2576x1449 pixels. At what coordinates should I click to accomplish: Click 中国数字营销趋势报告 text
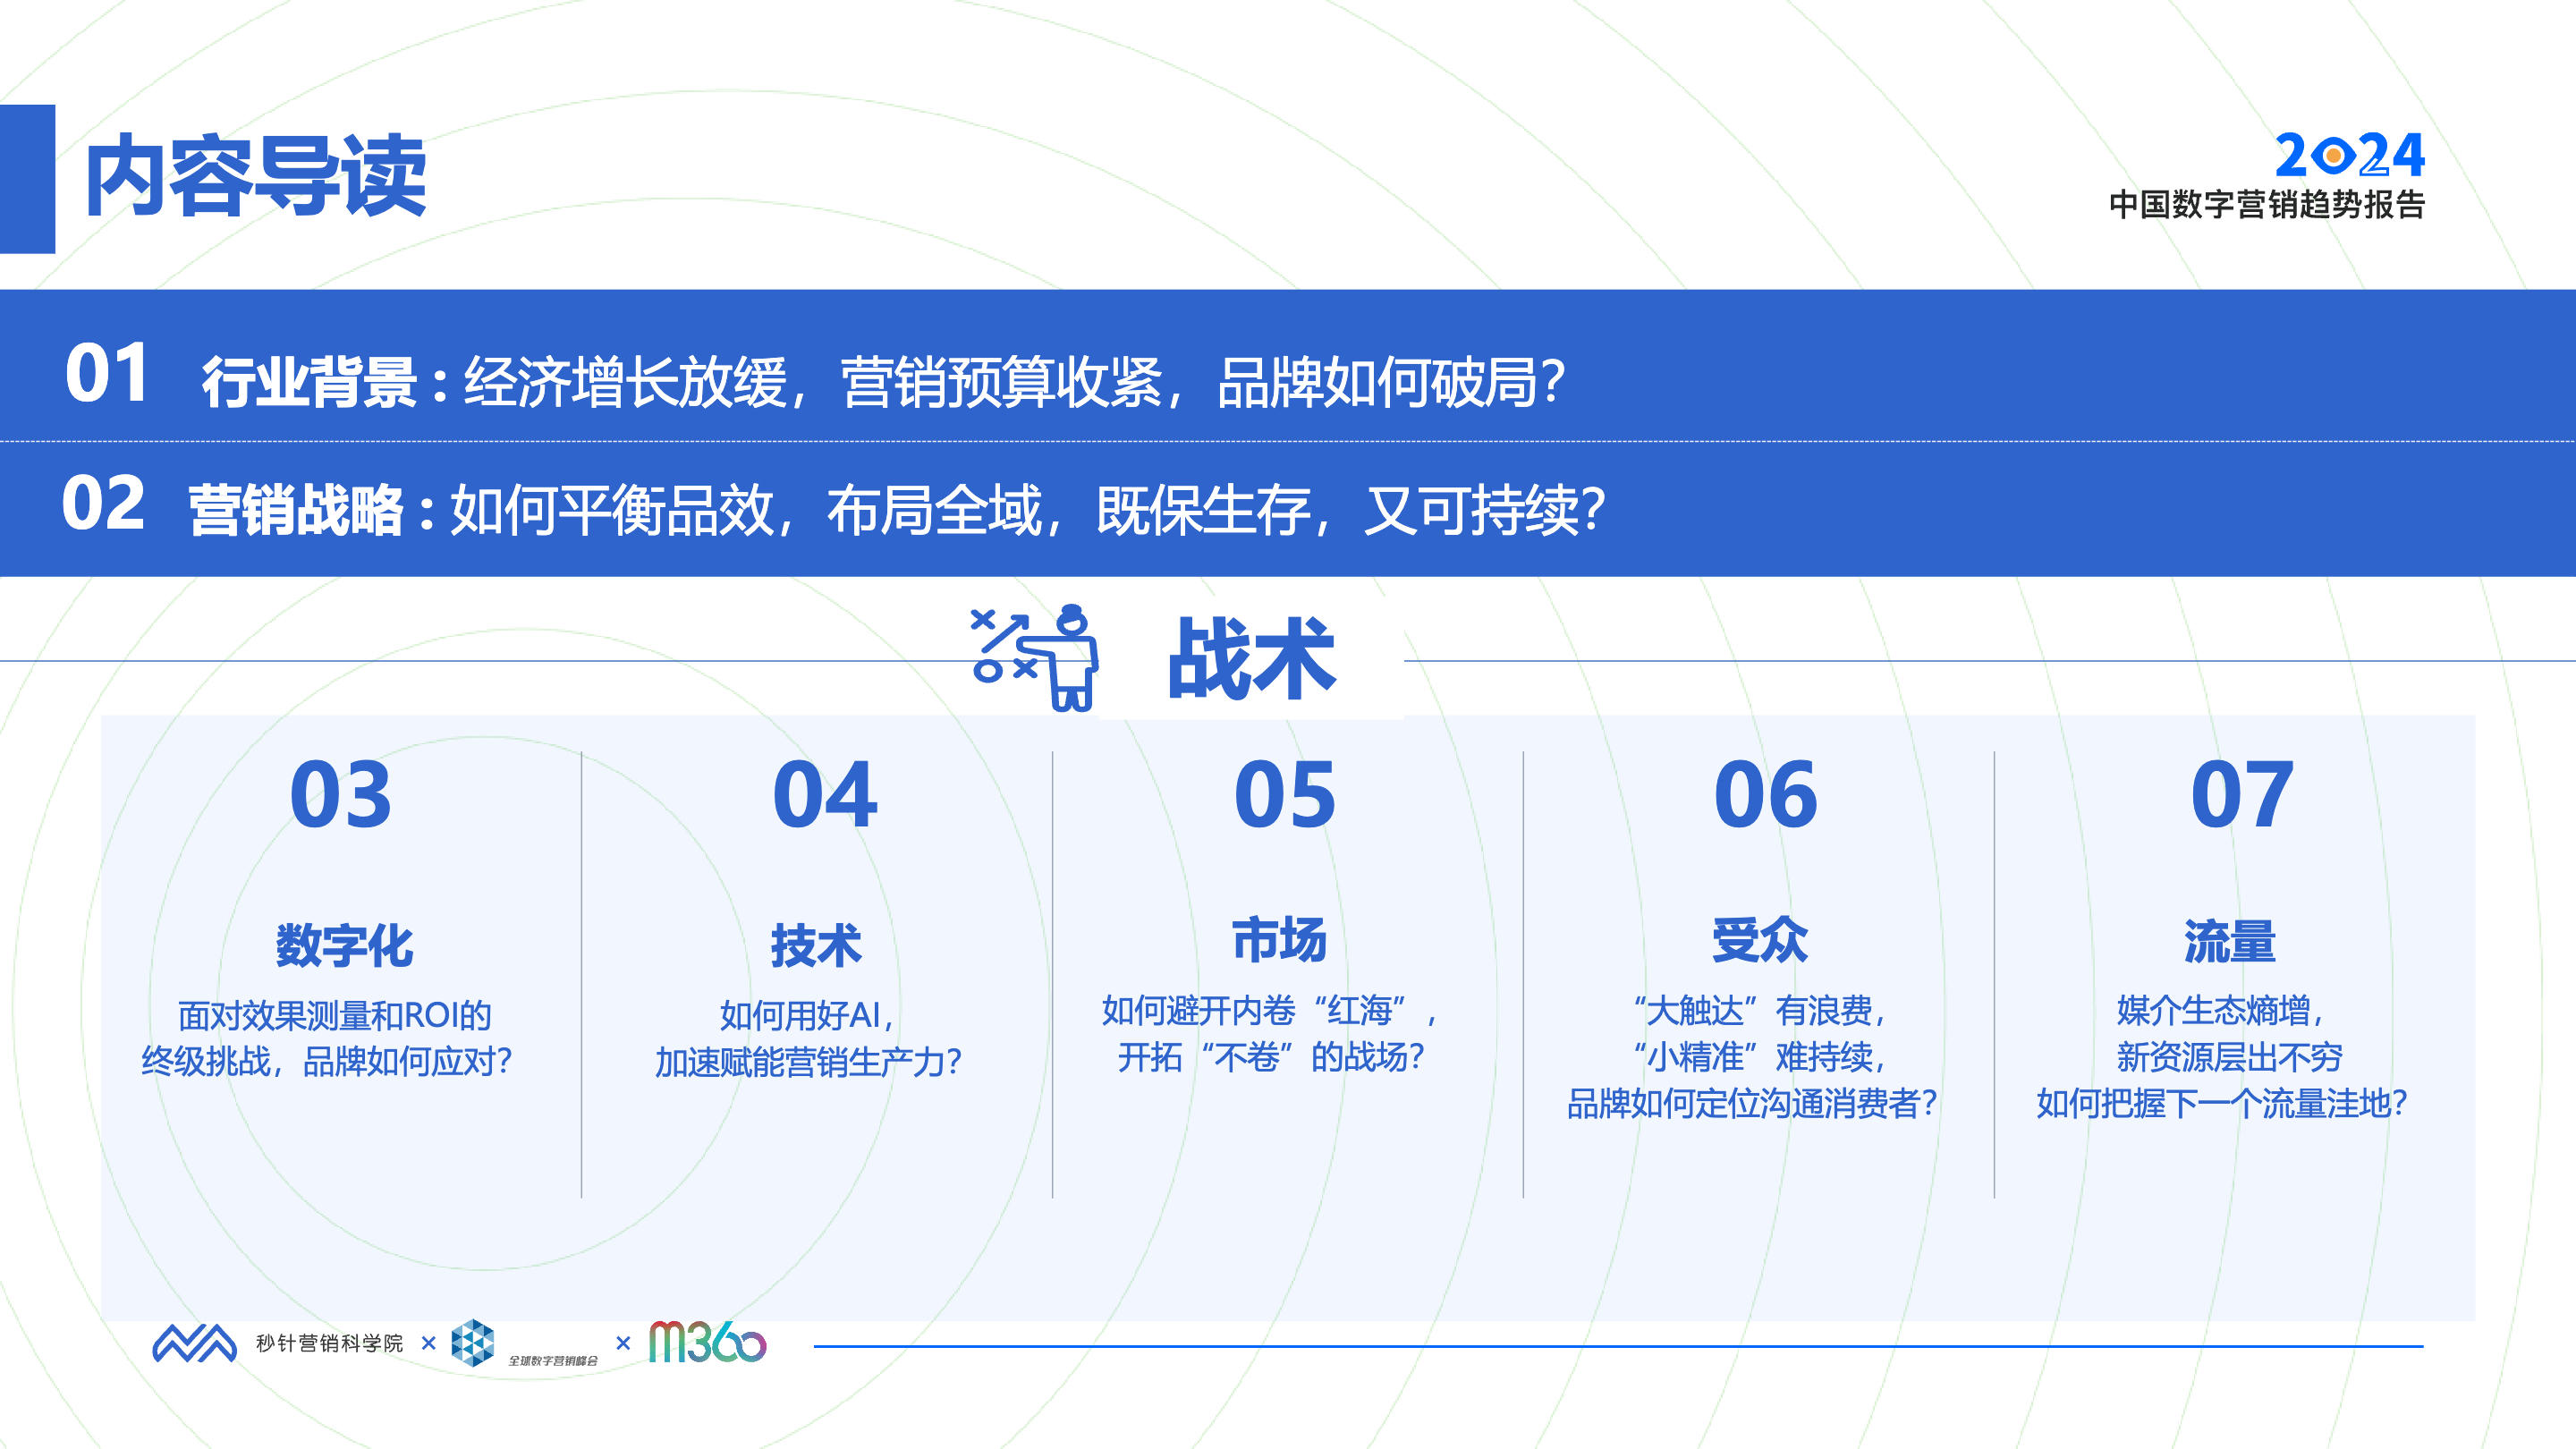tap(2267, 204)
